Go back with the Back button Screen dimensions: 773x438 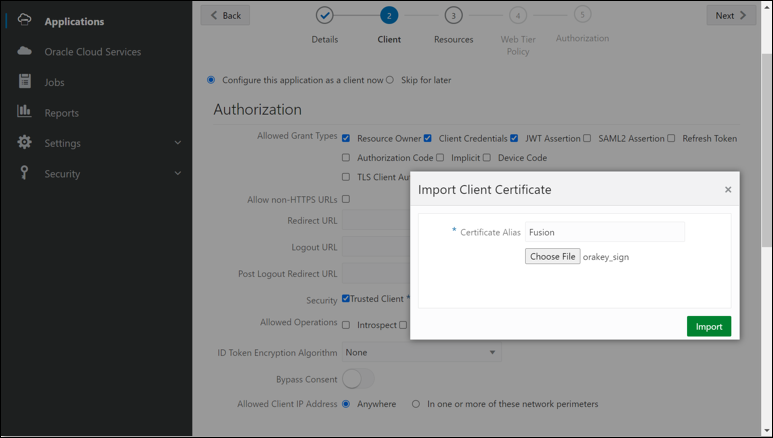225,15
